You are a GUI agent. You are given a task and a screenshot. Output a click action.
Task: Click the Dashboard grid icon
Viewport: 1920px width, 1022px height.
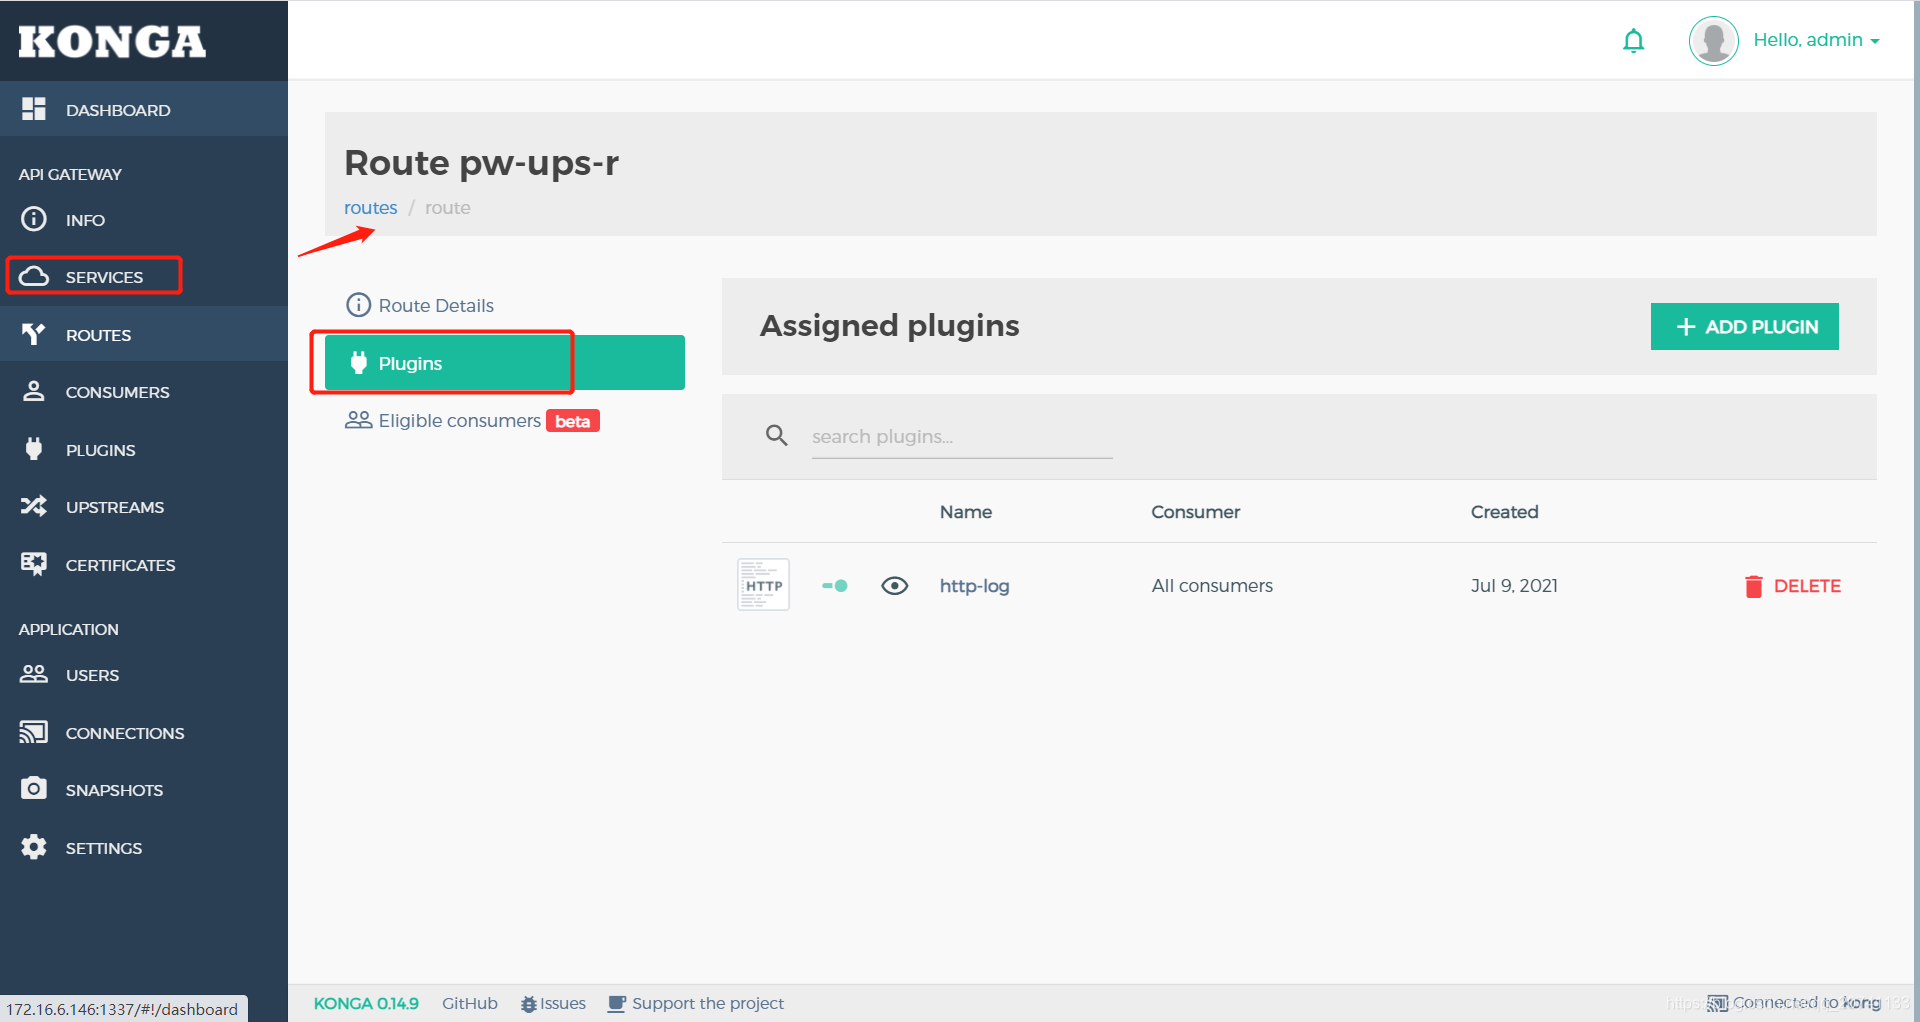coord(34,109)
